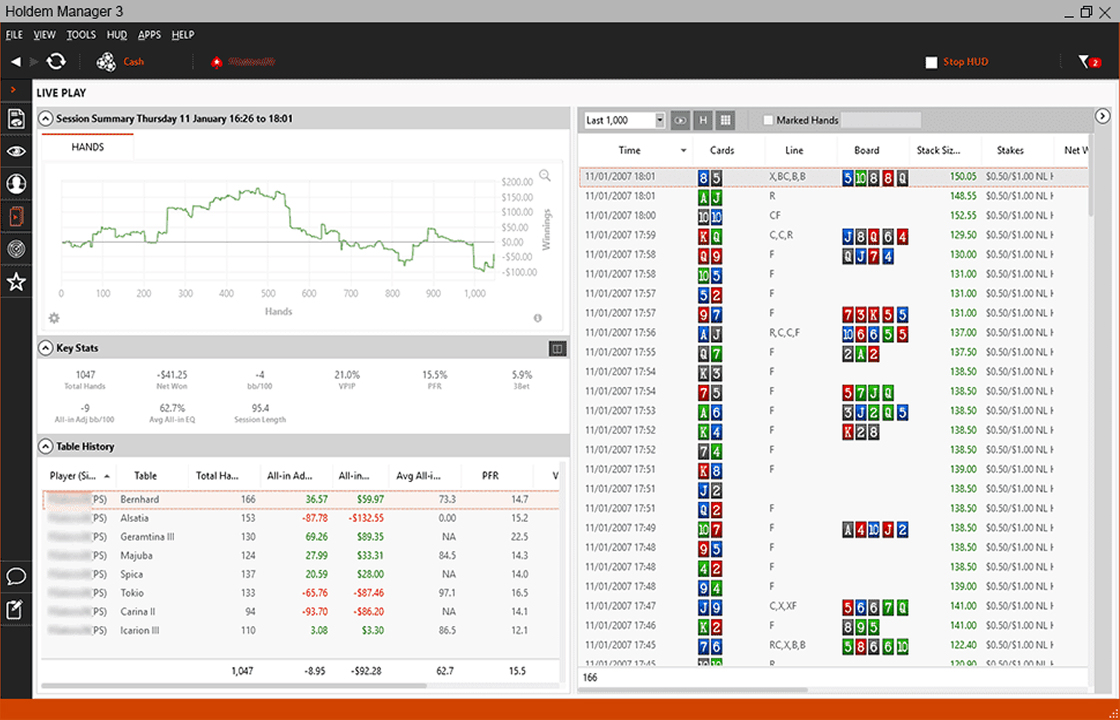Select the Bernhard table row

(300, 499)
